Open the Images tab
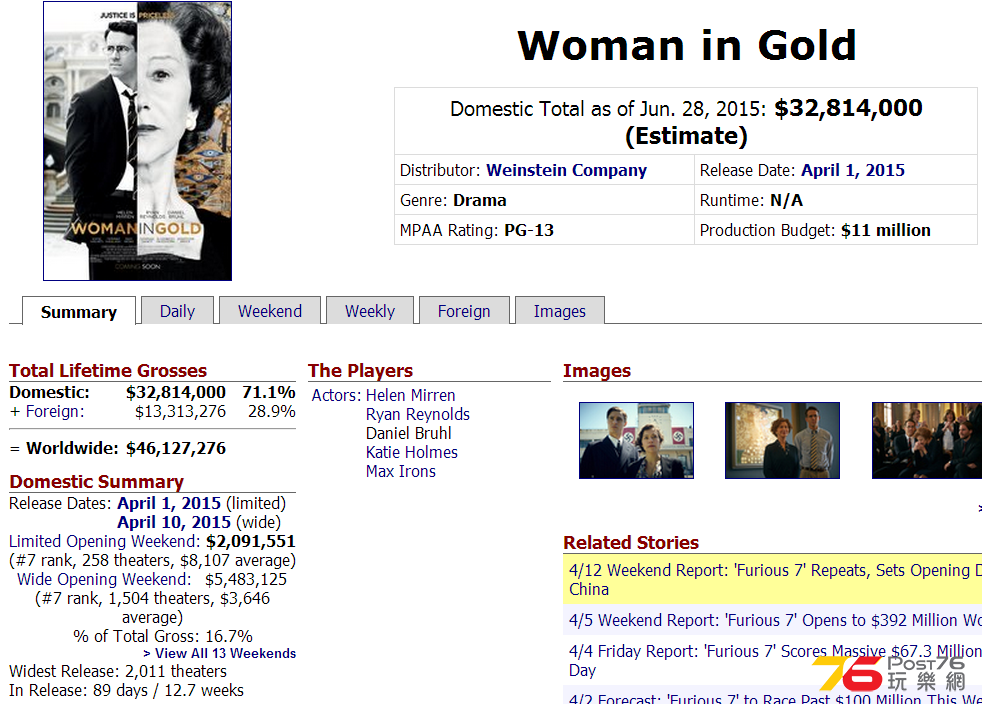 pyautogui.click(x=560, y=311)
